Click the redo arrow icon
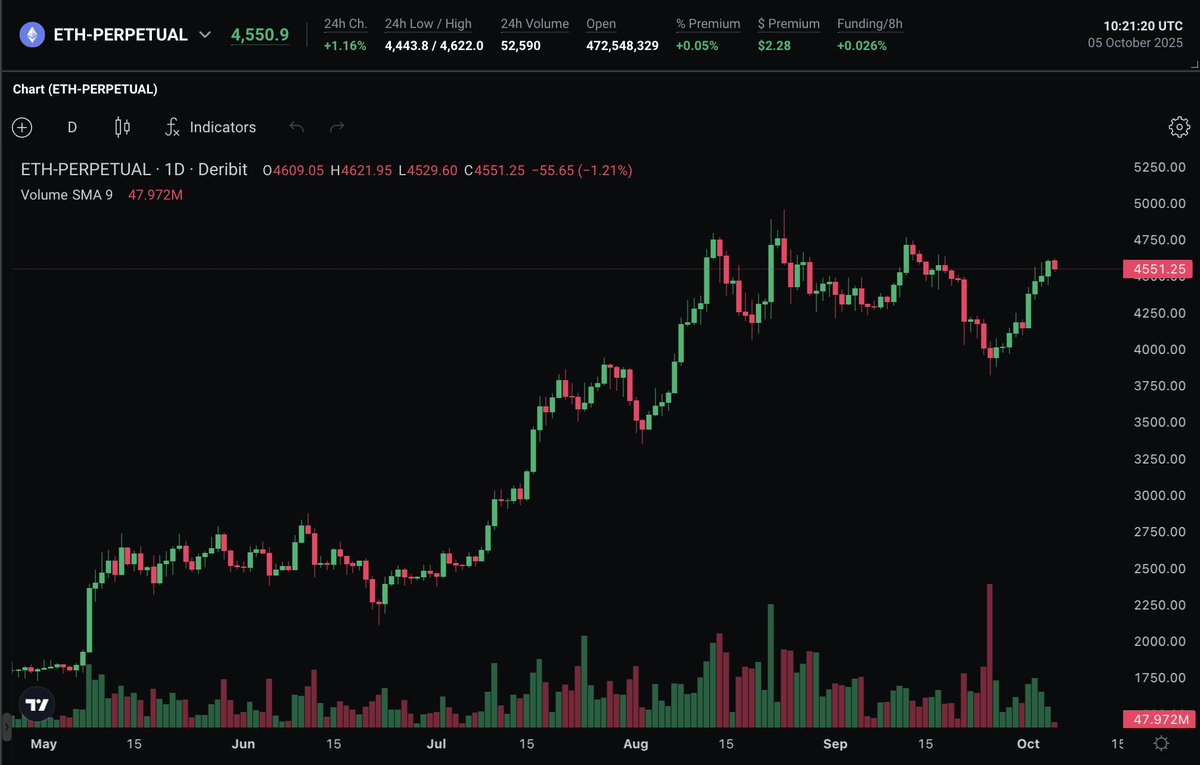Viewport: 1200px width, 765px height. [337, 127]
